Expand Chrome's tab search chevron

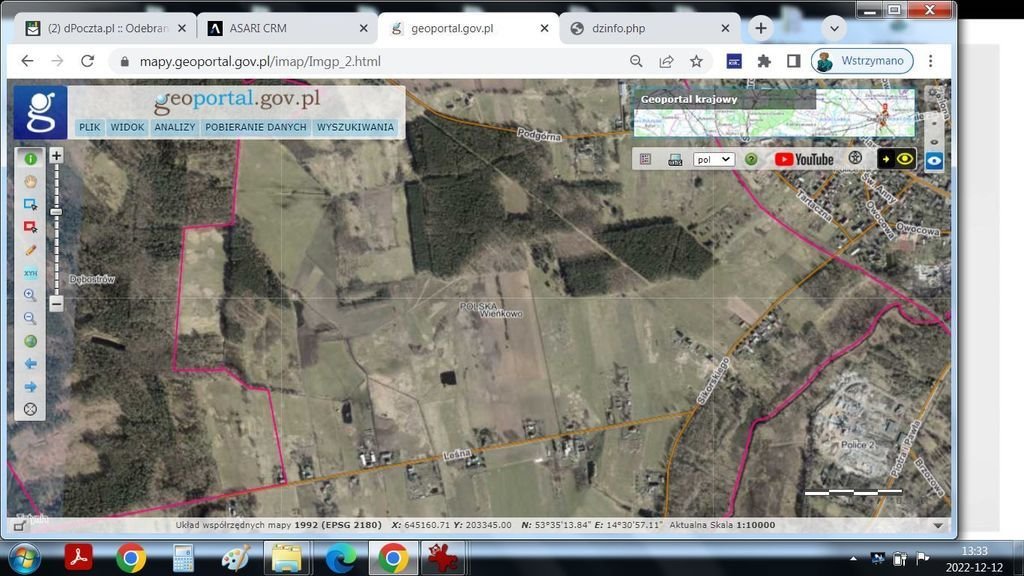coord(834,28)
